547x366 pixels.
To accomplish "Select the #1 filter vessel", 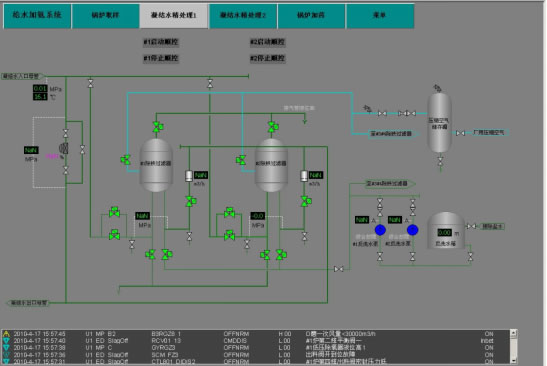I will [x=156, y=165].
